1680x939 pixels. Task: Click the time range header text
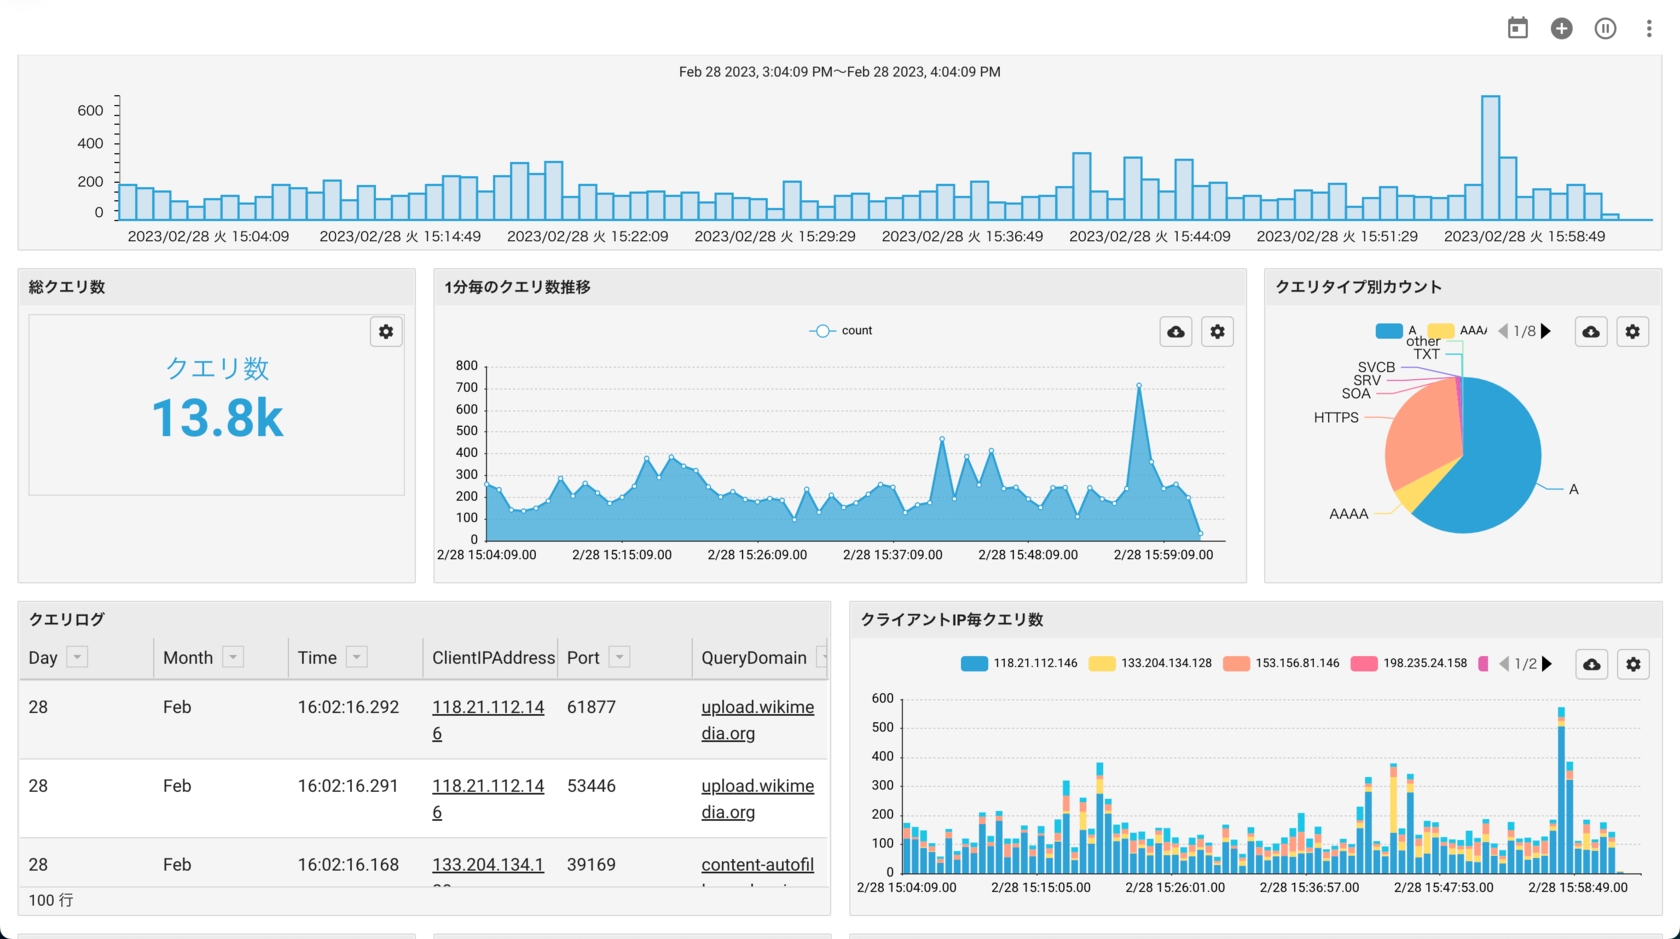pyautogui.click(x=840, y=72)
